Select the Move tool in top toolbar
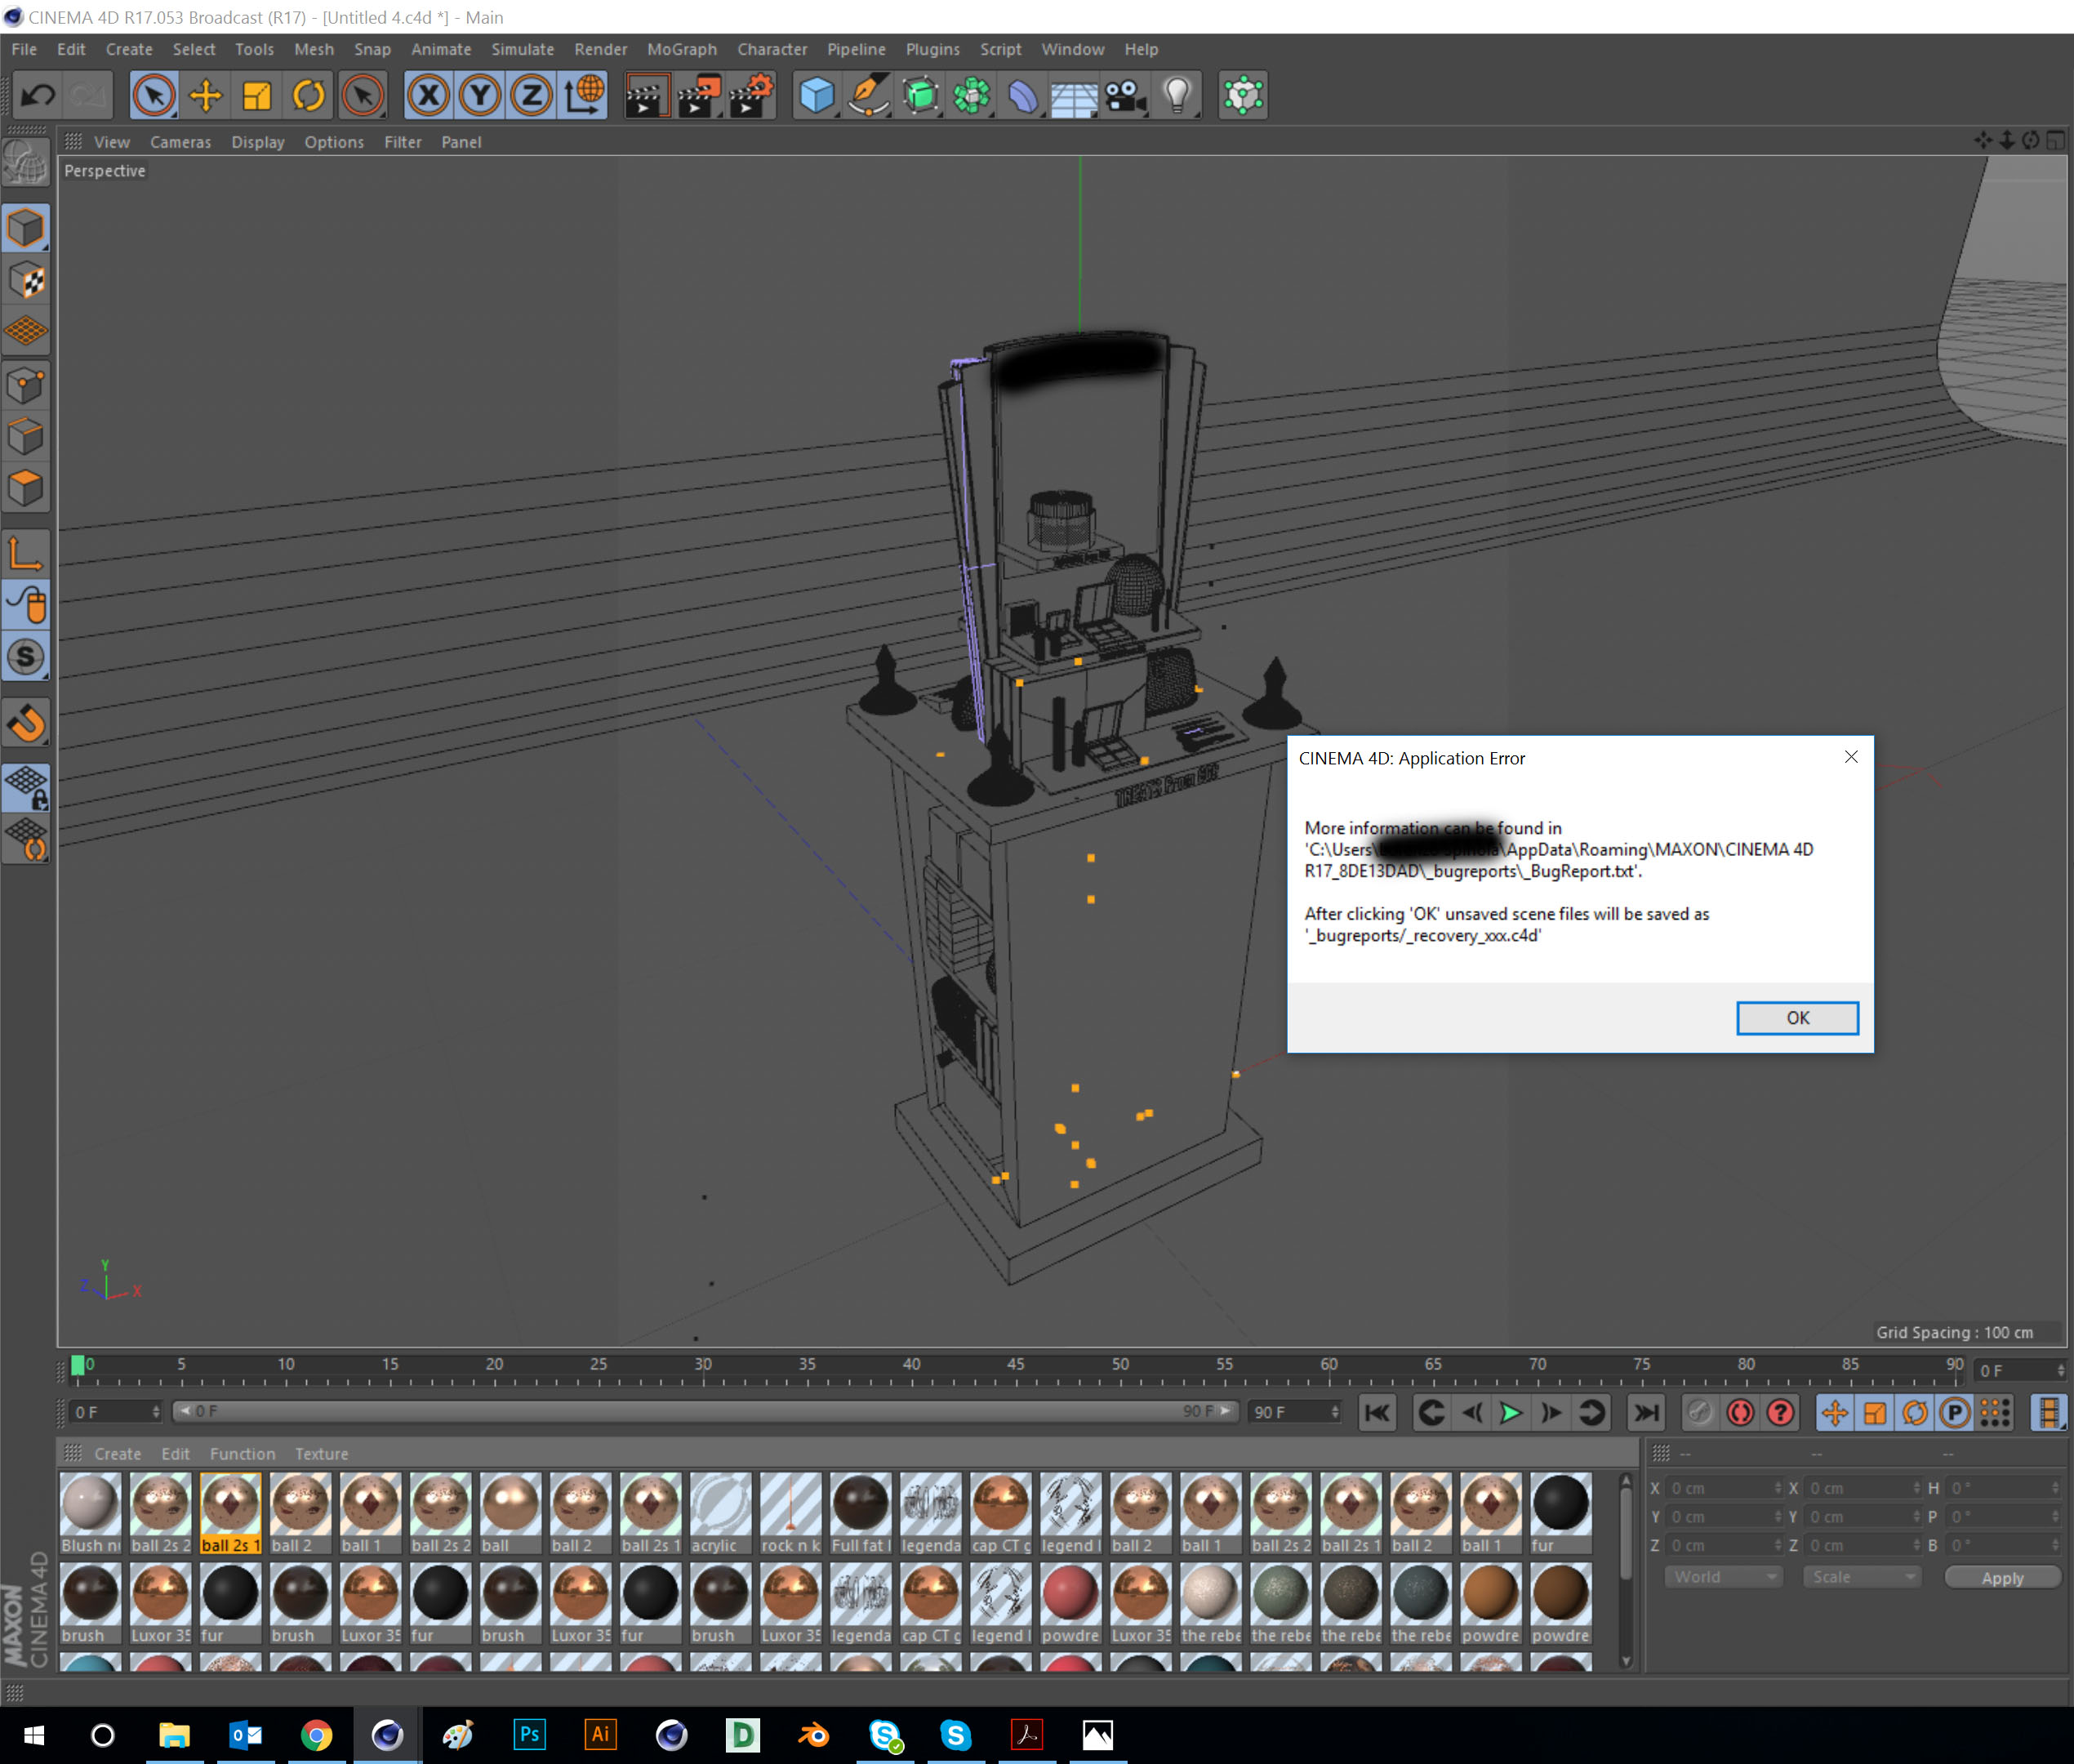Screen dimensions: 2074x1764 (206, 96)
